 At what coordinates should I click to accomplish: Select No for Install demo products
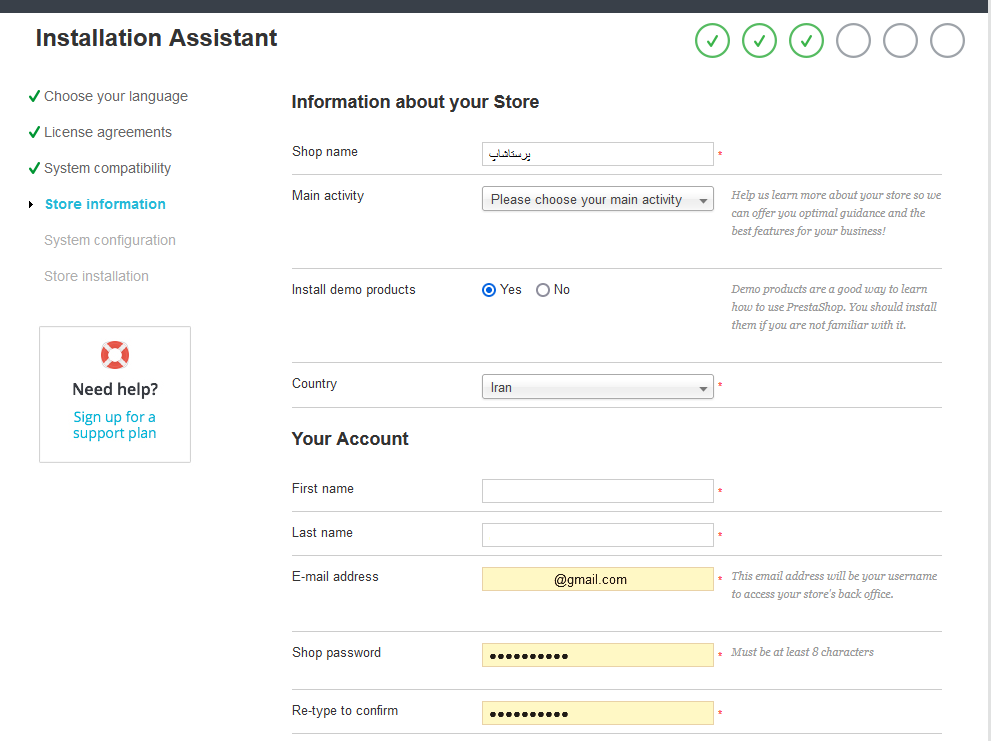point(543,290)
